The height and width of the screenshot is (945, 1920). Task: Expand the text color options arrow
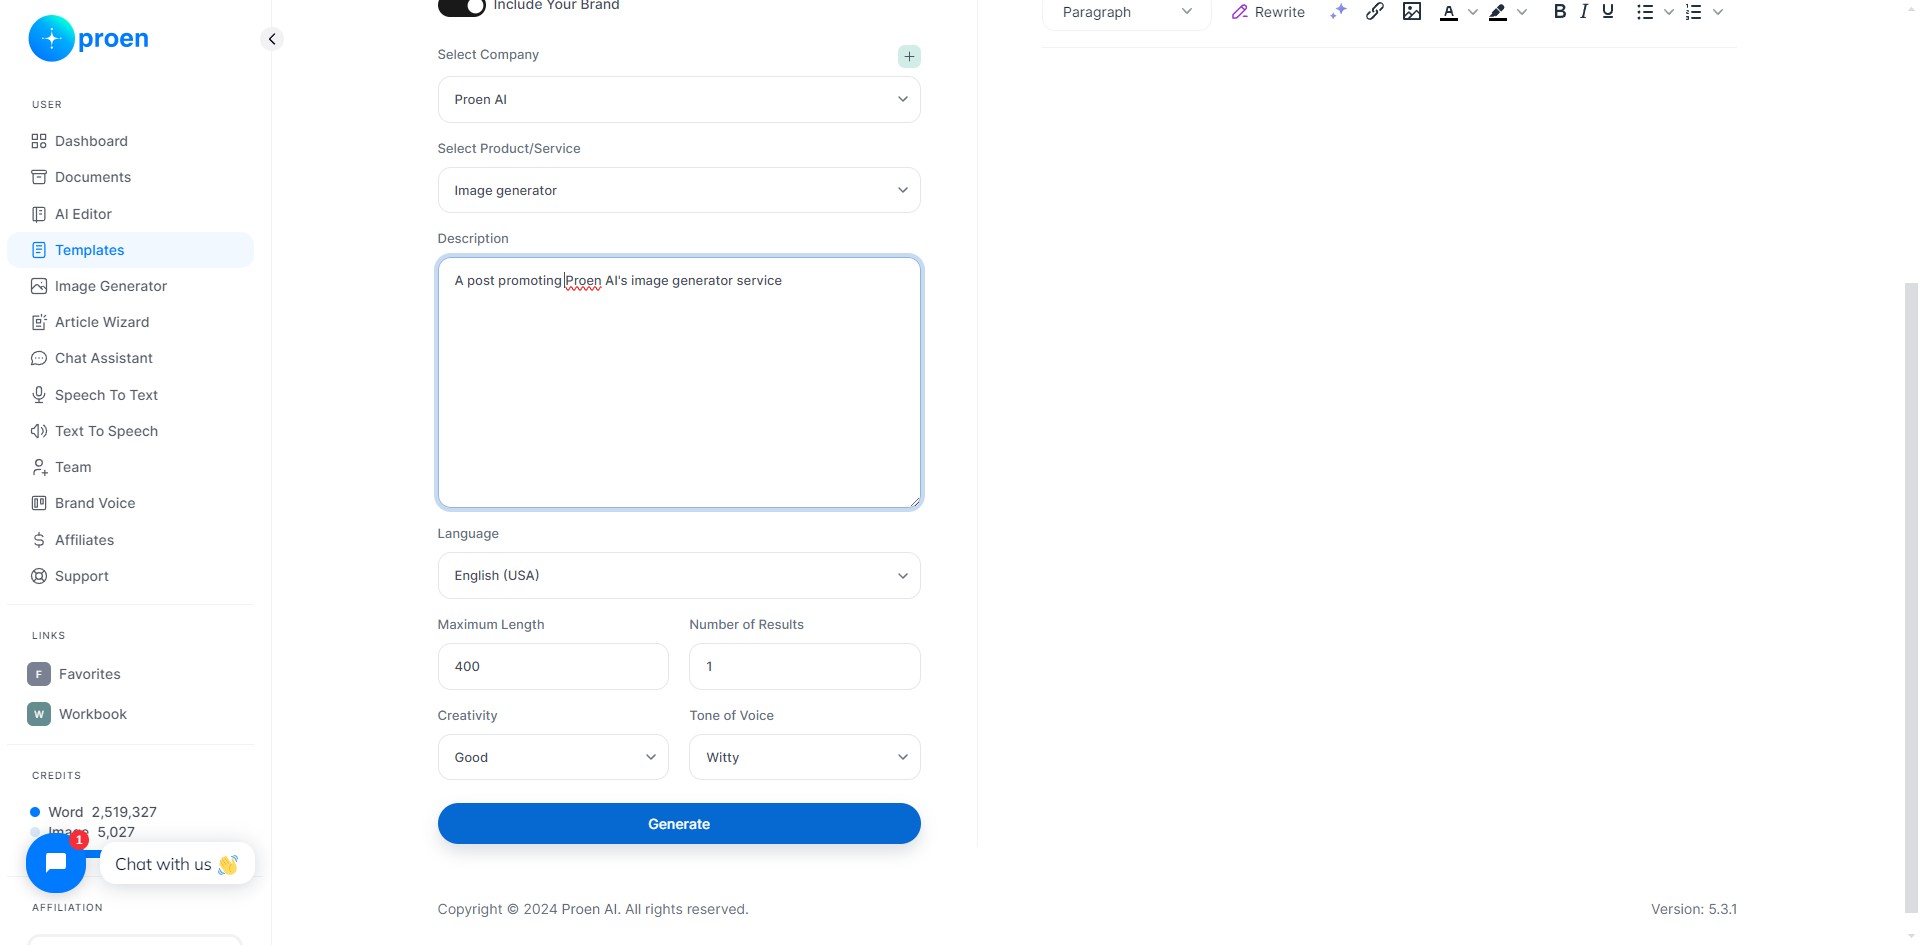(x=1473, y=12)
